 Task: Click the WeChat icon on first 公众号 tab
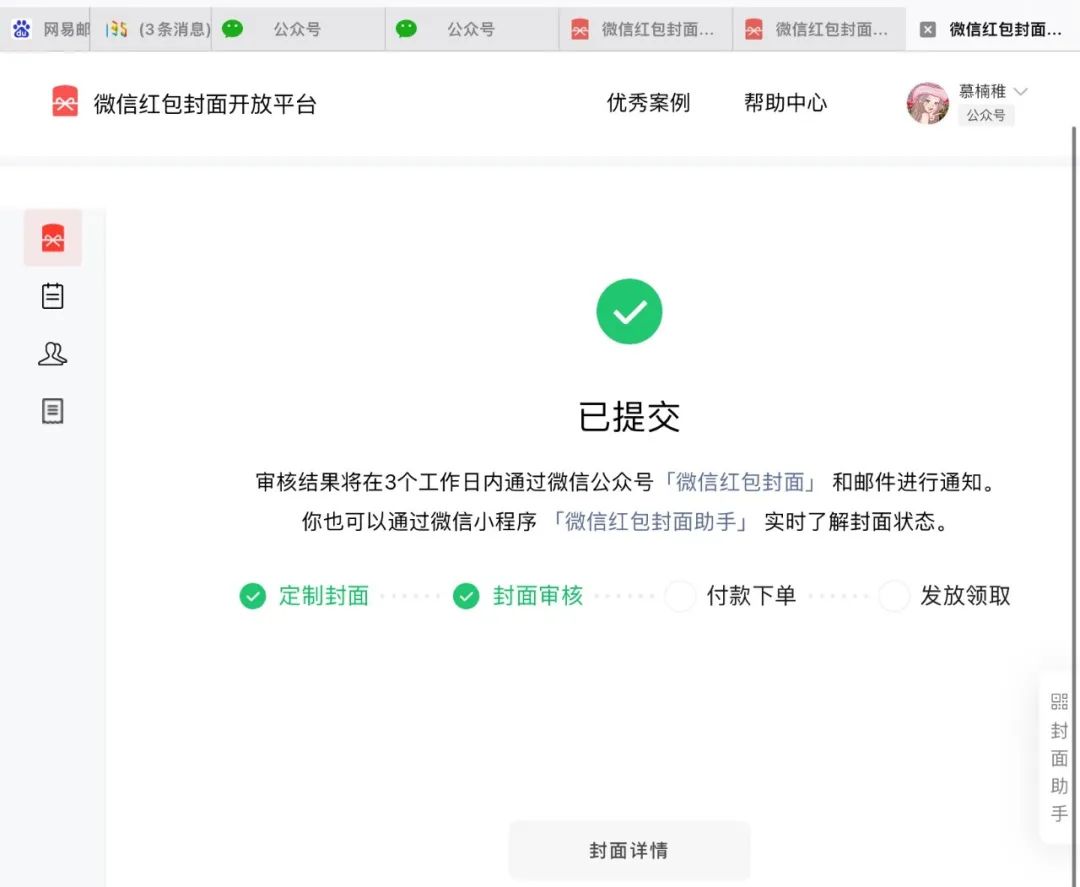tap(232, 29)
